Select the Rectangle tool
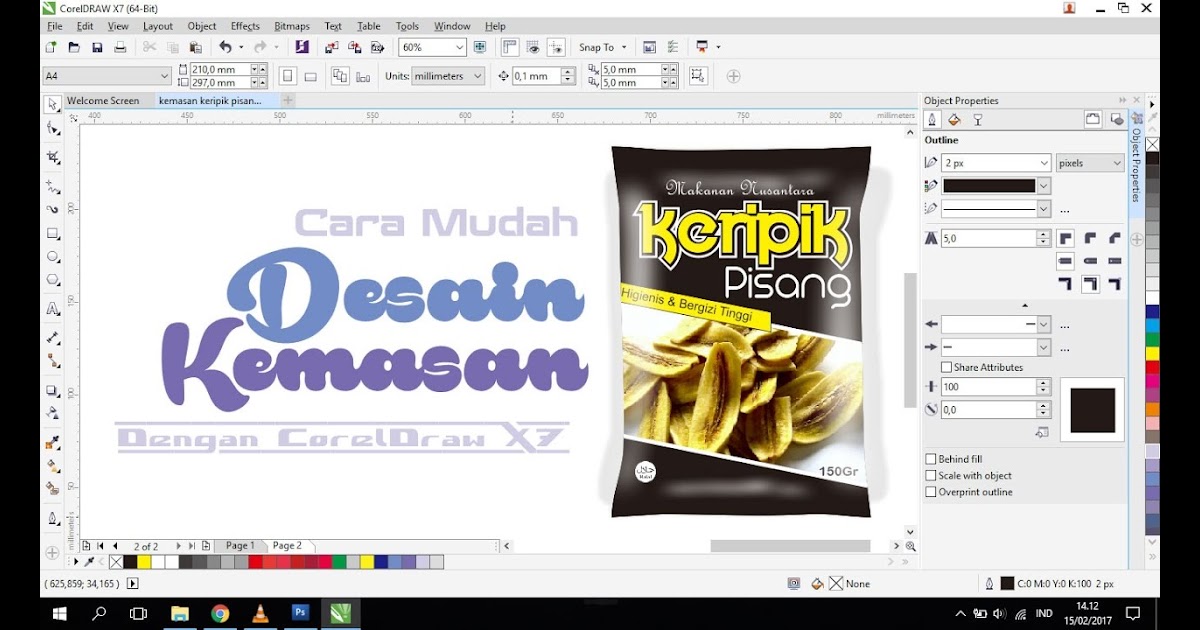Viewport: 1200px width, 630px height. (53, 234)
